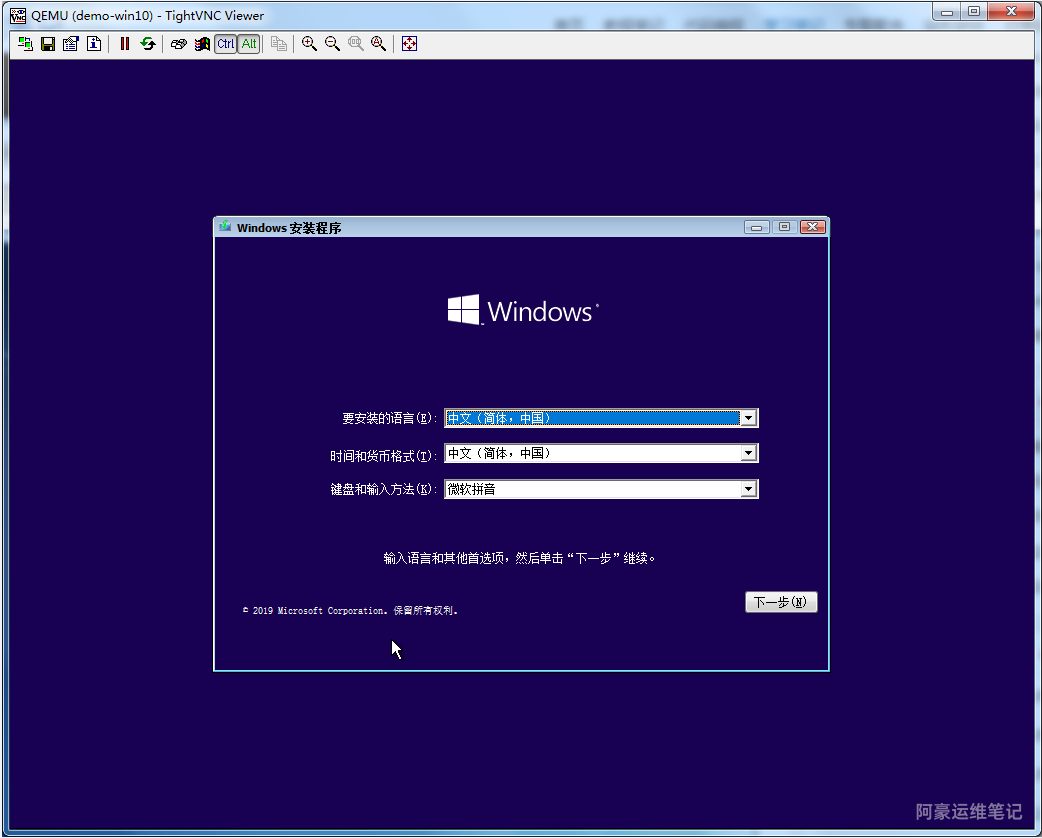Minimize the TightVNC Viewer window
Viewport: 1042px width, 838px height.
click(x=947, y=11)
